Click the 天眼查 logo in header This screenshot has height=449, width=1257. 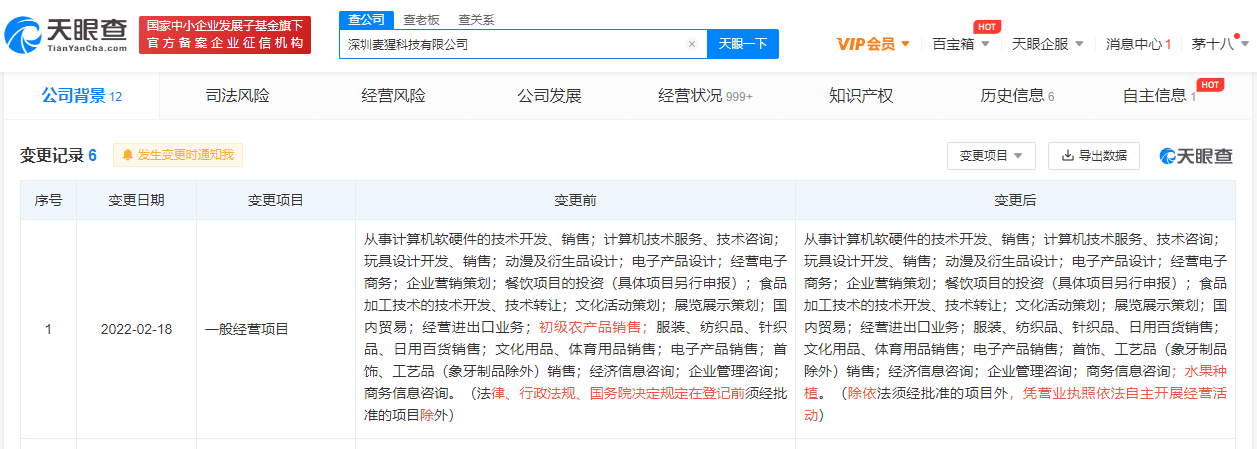pos(66,36)
